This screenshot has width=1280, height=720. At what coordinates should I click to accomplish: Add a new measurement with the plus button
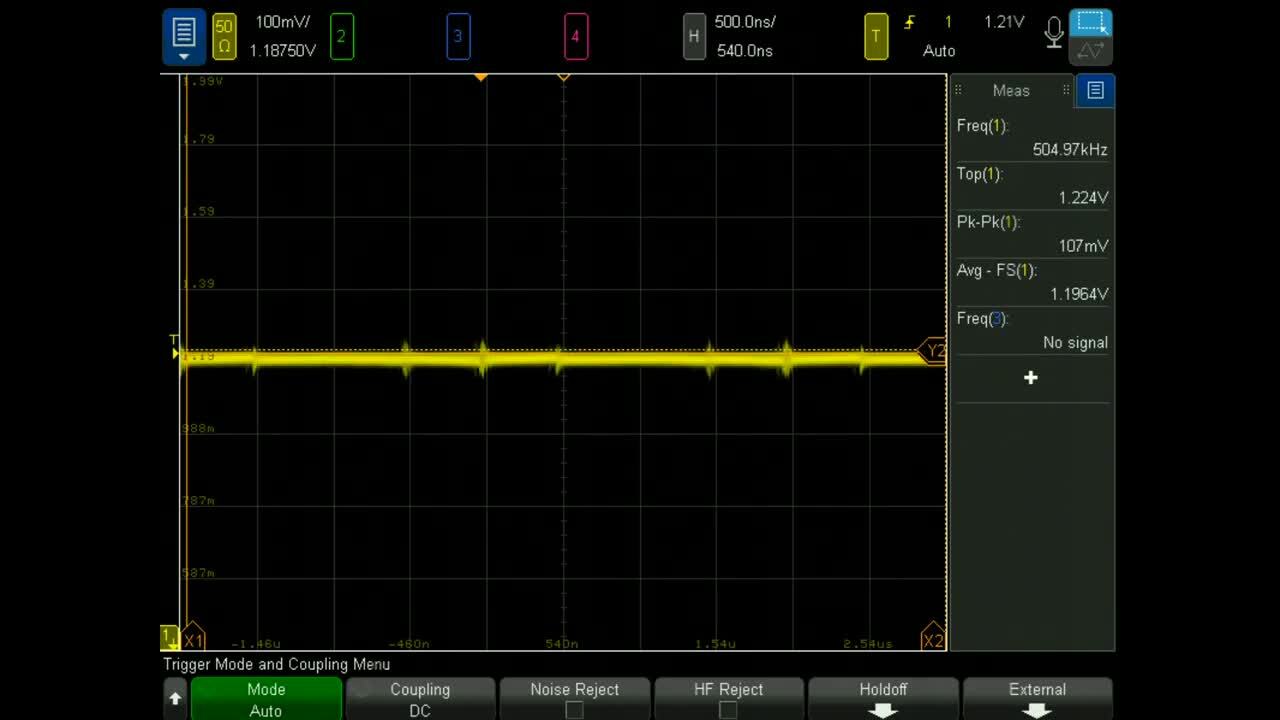pyautogui.click(x=1031, y=377)
